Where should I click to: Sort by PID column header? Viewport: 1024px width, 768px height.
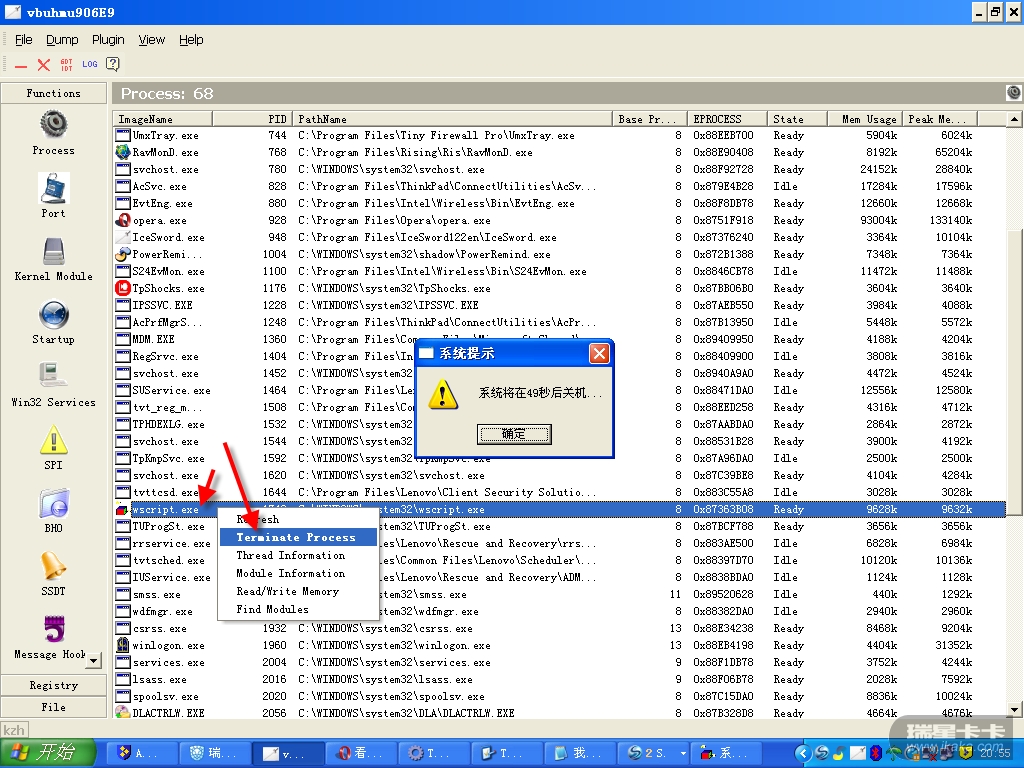pyautogui.click(x=252, y=119)
